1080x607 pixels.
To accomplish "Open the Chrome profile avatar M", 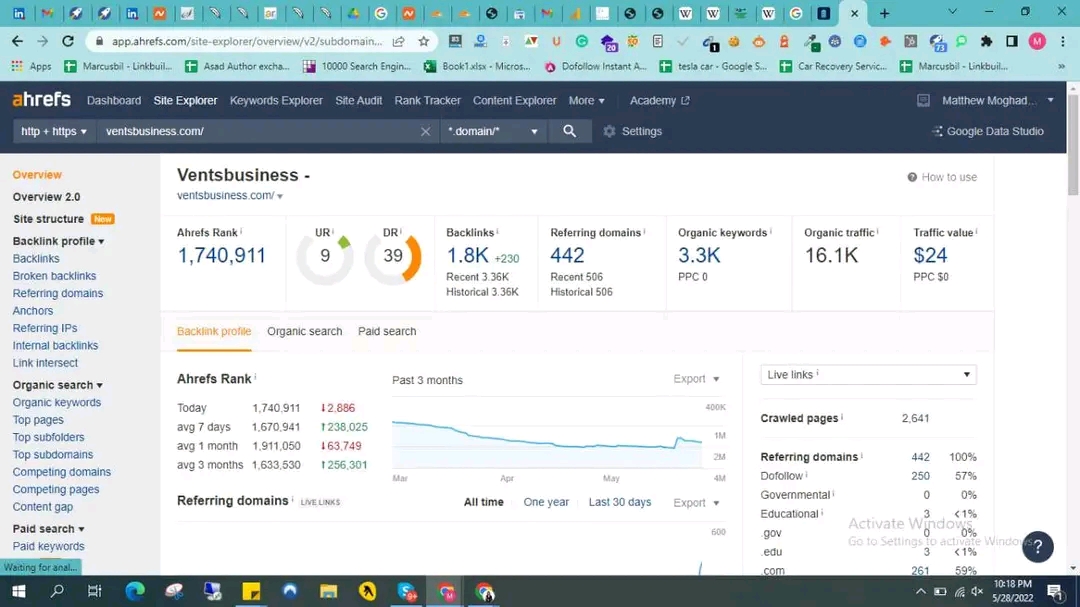I will pyautogui.click(x=1037, y=41).
